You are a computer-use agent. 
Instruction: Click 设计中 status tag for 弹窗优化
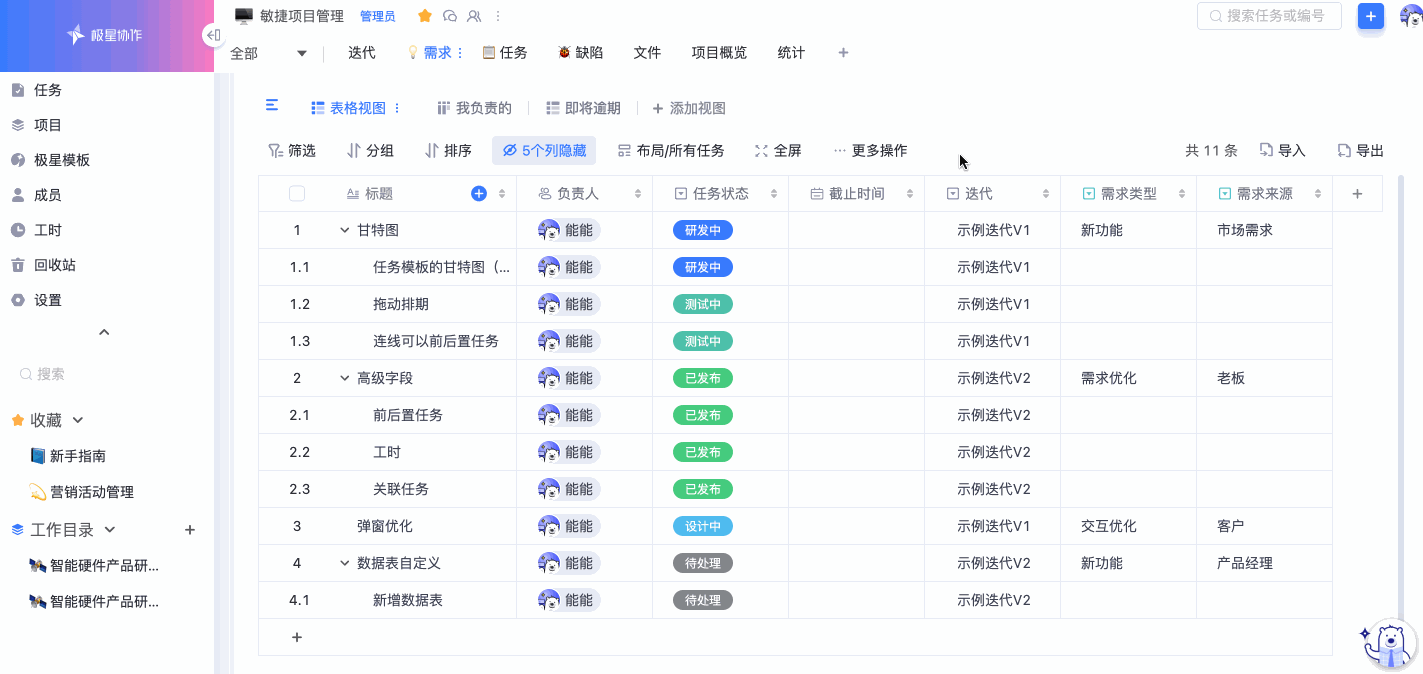[x=703, y=526]
